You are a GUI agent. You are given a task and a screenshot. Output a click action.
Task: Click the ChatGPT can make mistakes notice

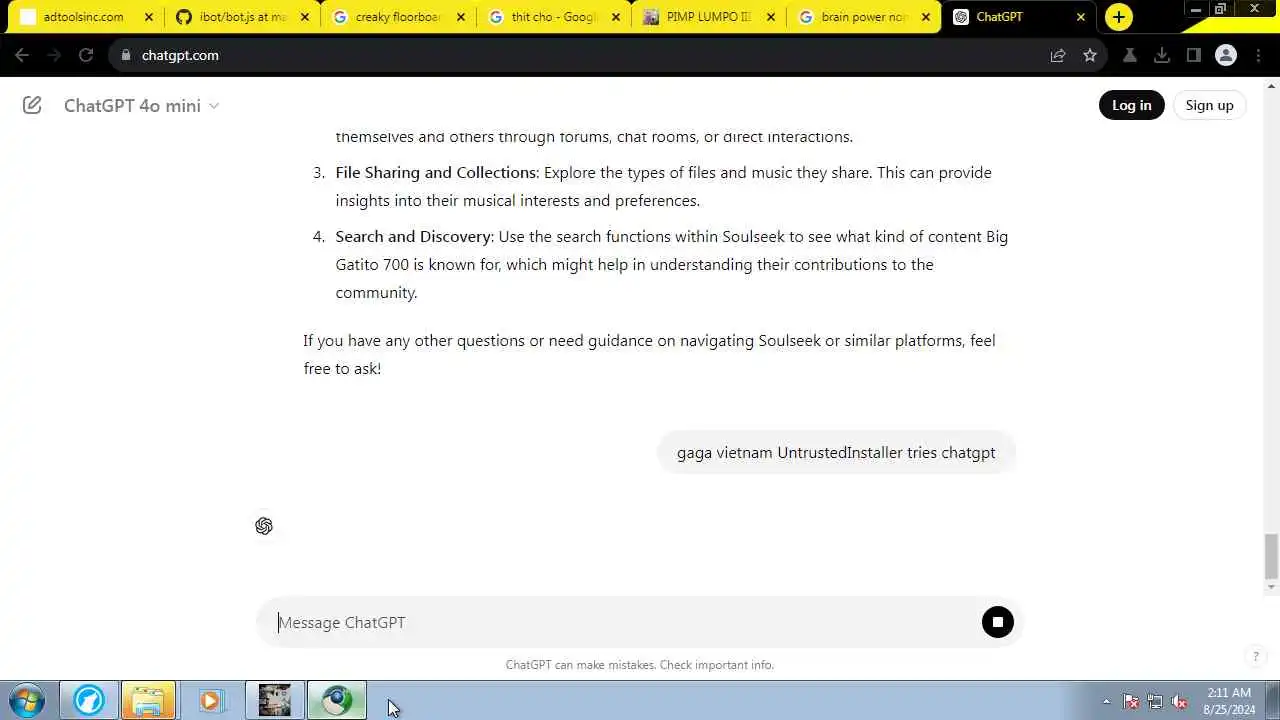coord(639,665)
